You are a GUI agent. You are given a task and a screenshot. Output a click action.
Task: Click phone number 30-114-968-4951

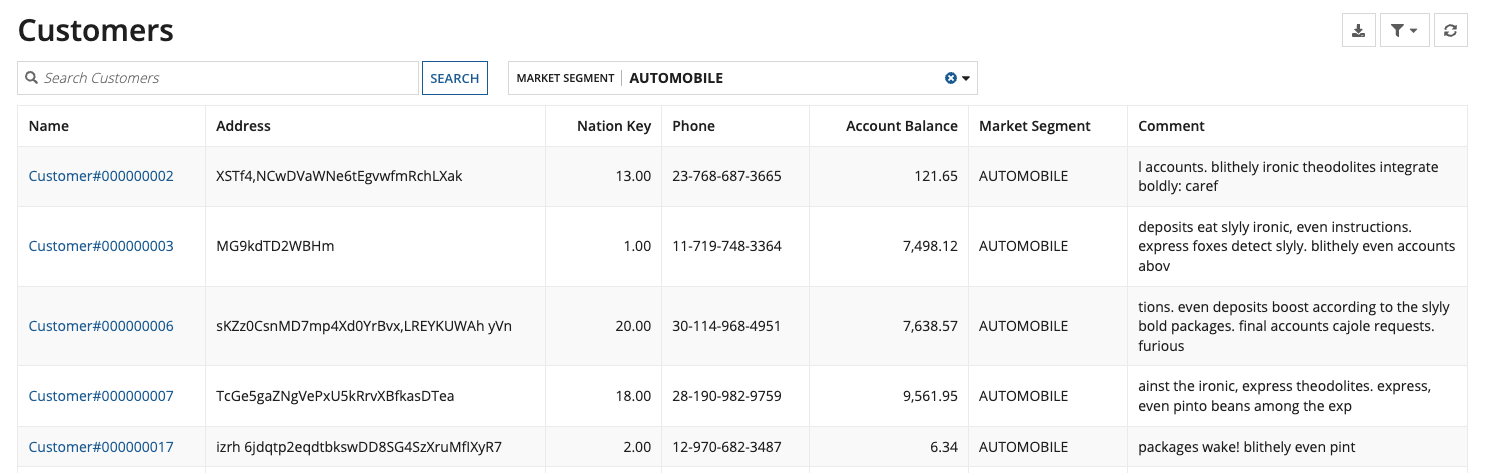(x=727, y=326)
